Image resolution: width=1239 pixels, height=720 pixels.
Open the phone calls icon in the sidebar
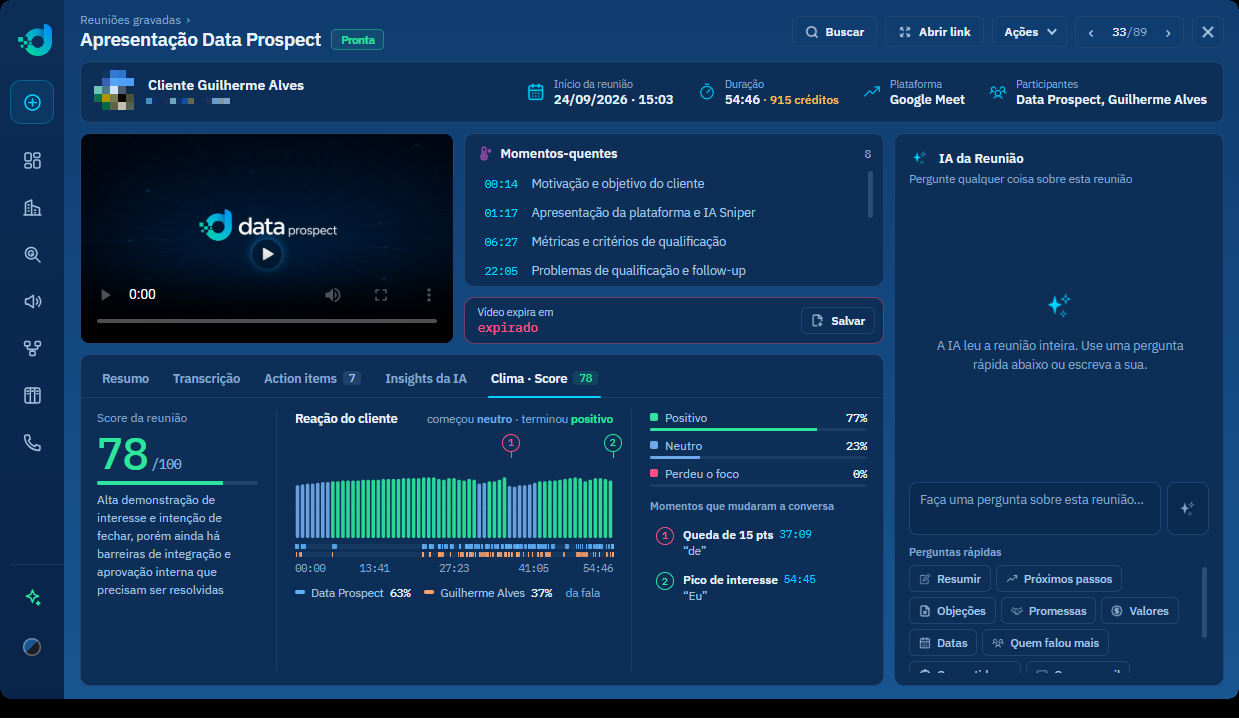click(32, 443)
